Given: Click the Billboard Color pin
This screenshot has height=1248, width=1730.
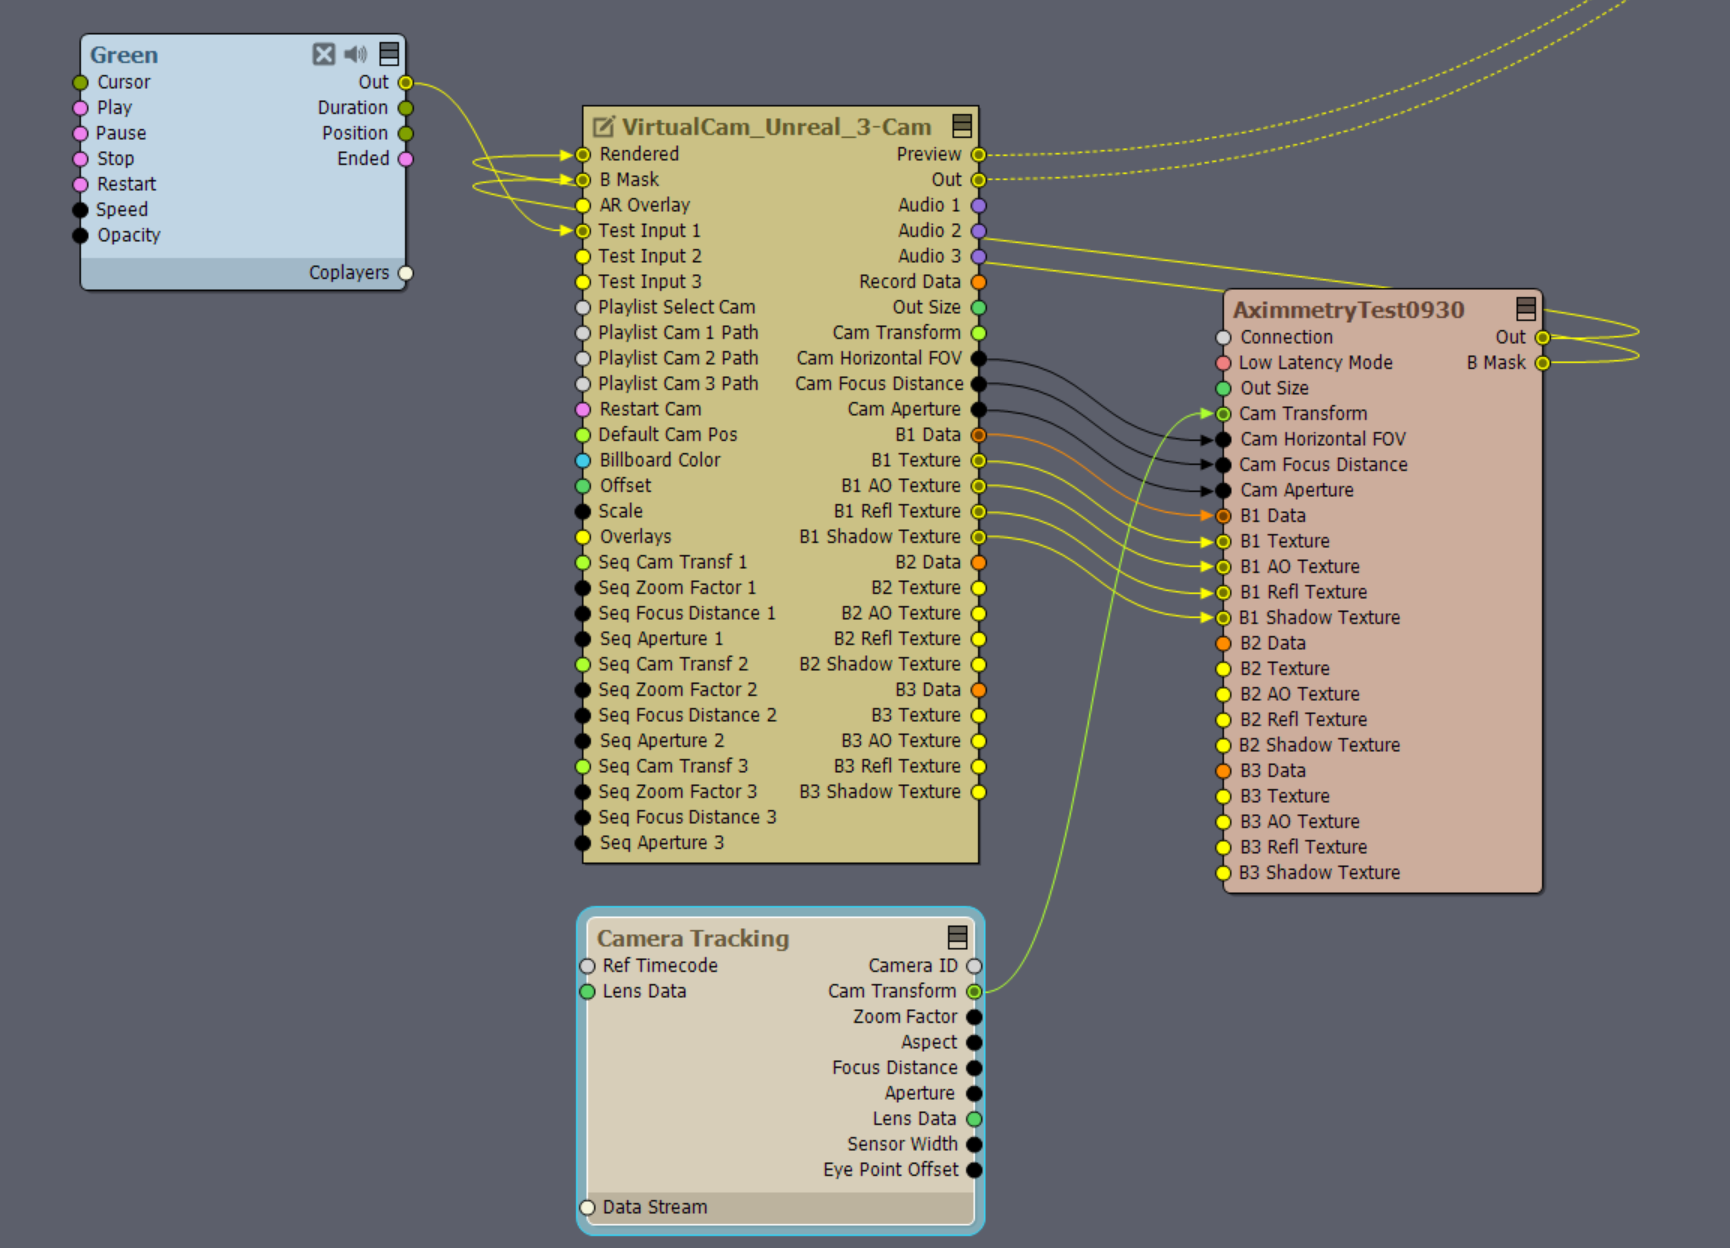Looking at the screenshot, I should point(583,460).
